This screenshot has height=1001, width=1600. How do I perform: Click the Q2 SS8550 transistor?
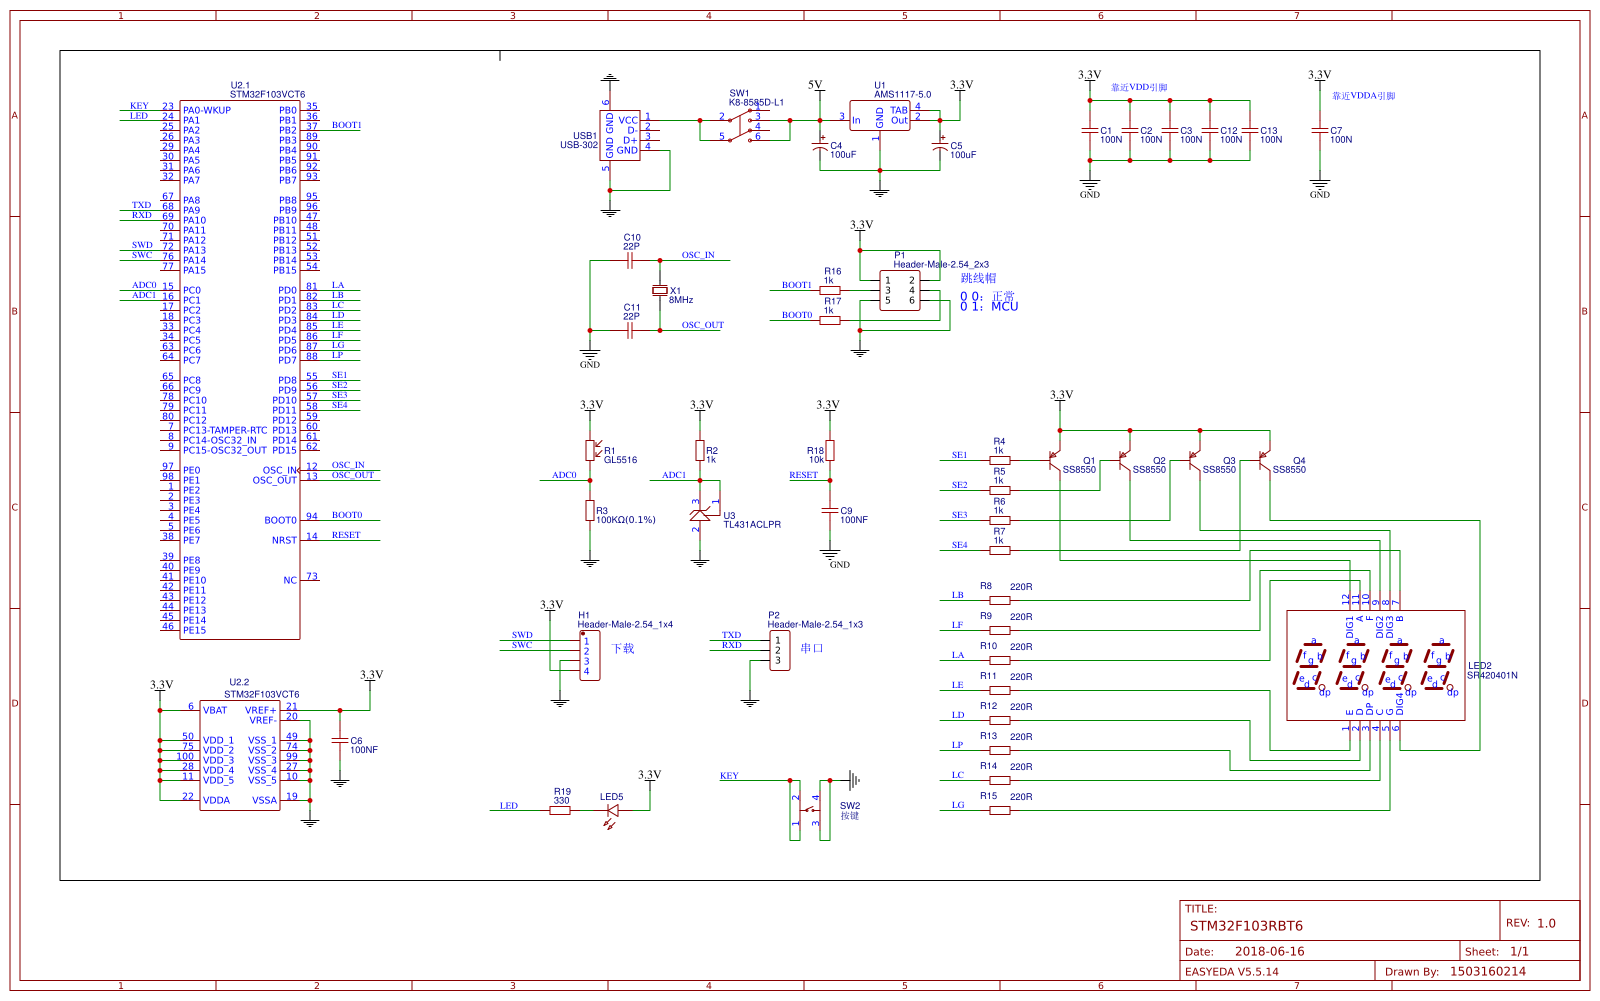coord(1125,460)
